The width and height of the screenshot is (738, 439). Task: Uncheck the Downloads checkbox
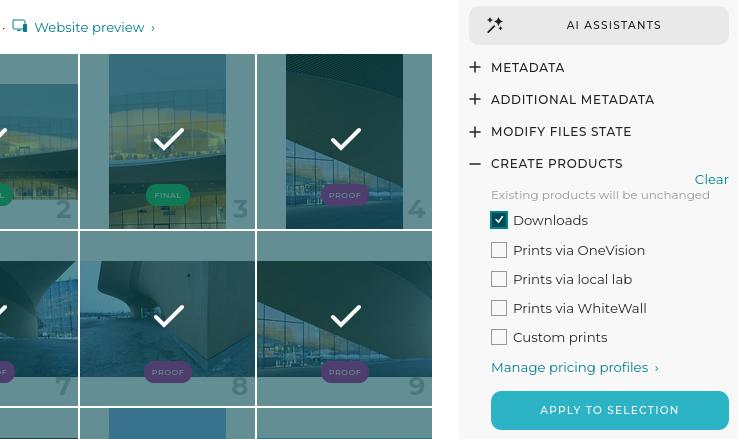(499, 220)
